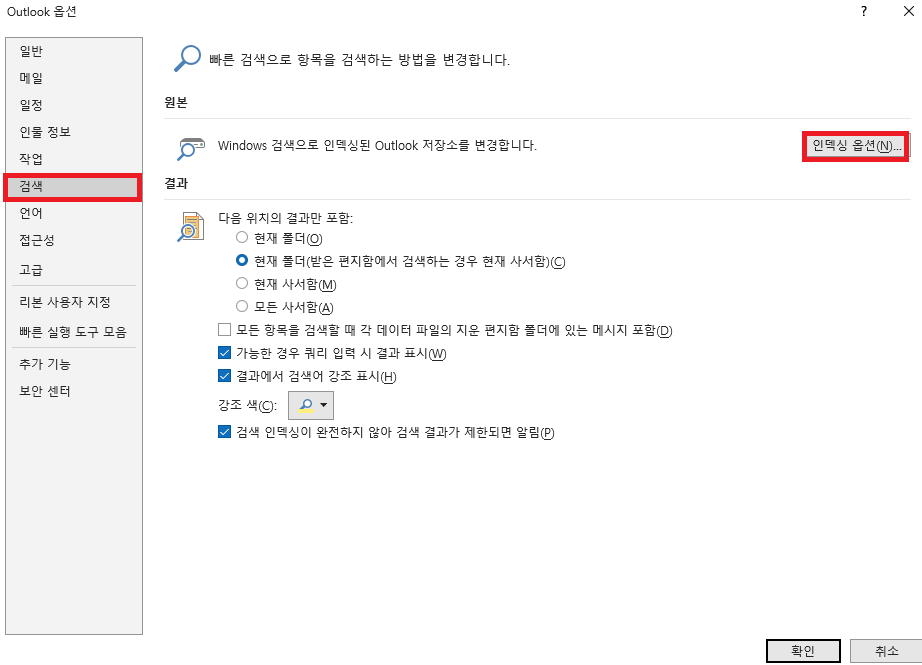Select the 현재 폴더(O) radio button
The height and width of the screenshot is (665, 922).
pos(242,238)
